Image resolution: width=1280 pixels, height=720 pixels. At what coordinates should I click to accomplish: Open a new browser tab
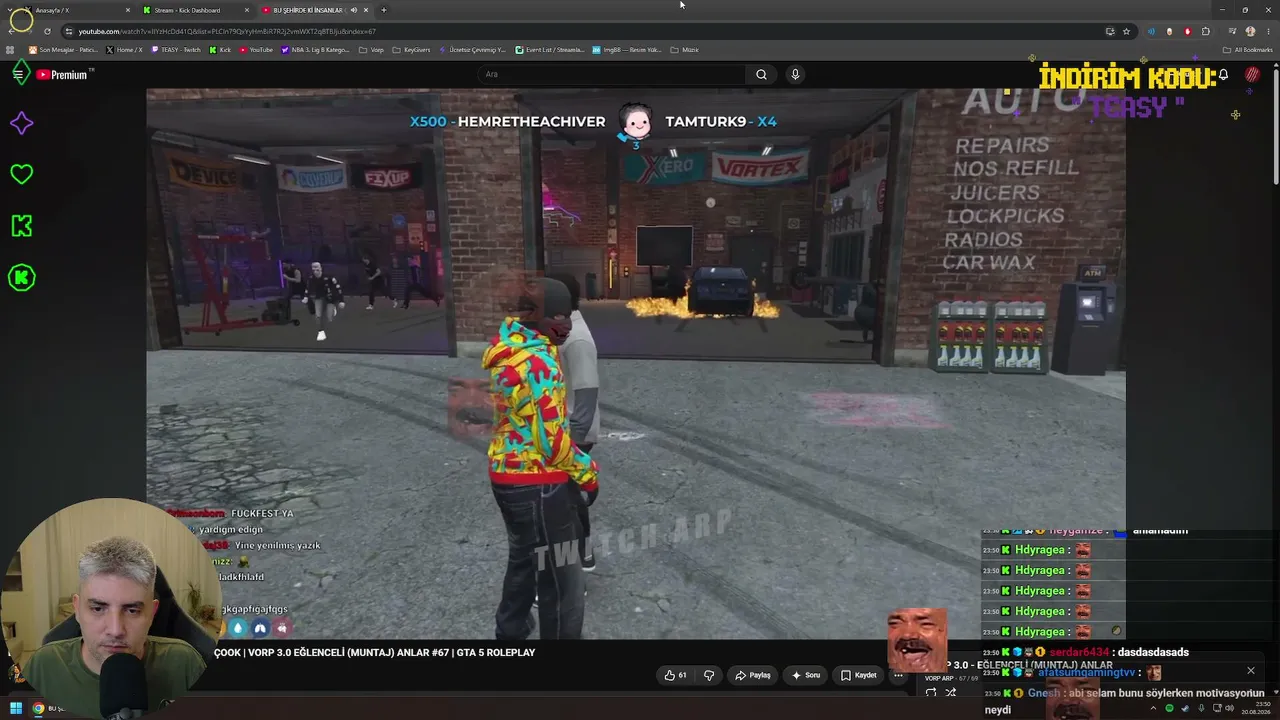coord(383,10)
